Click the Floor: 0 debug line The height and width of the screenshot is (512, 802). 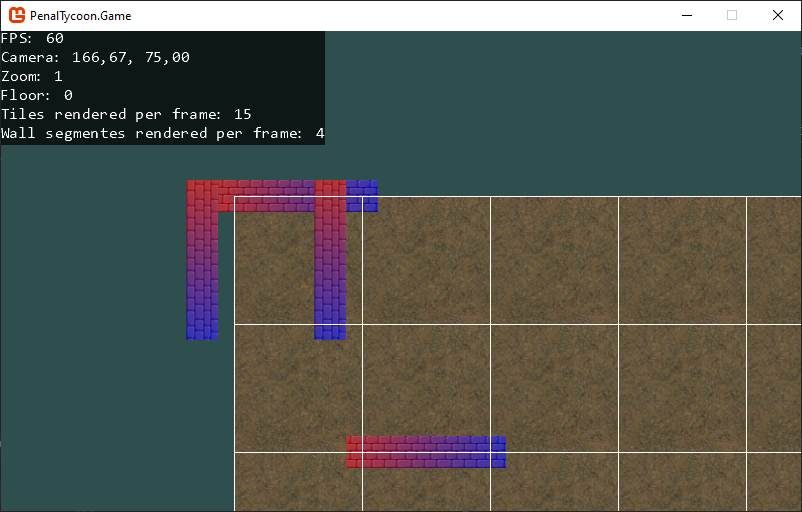(37, 95)
